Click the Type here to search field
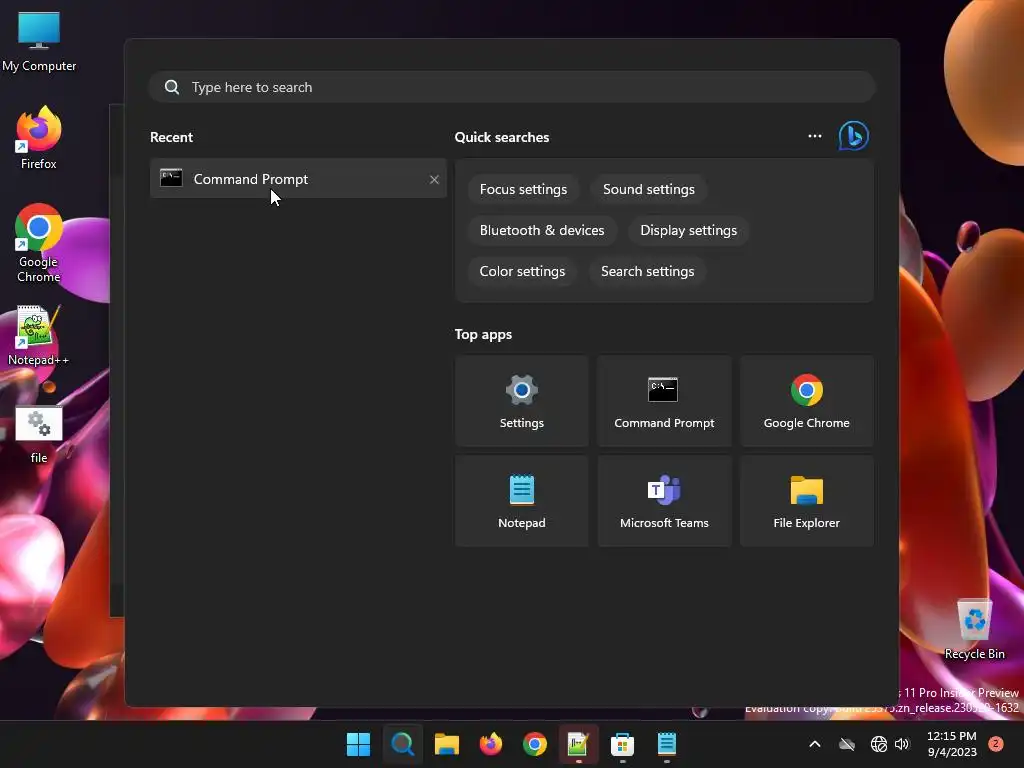1024x768 pixels. pos(512,87)
